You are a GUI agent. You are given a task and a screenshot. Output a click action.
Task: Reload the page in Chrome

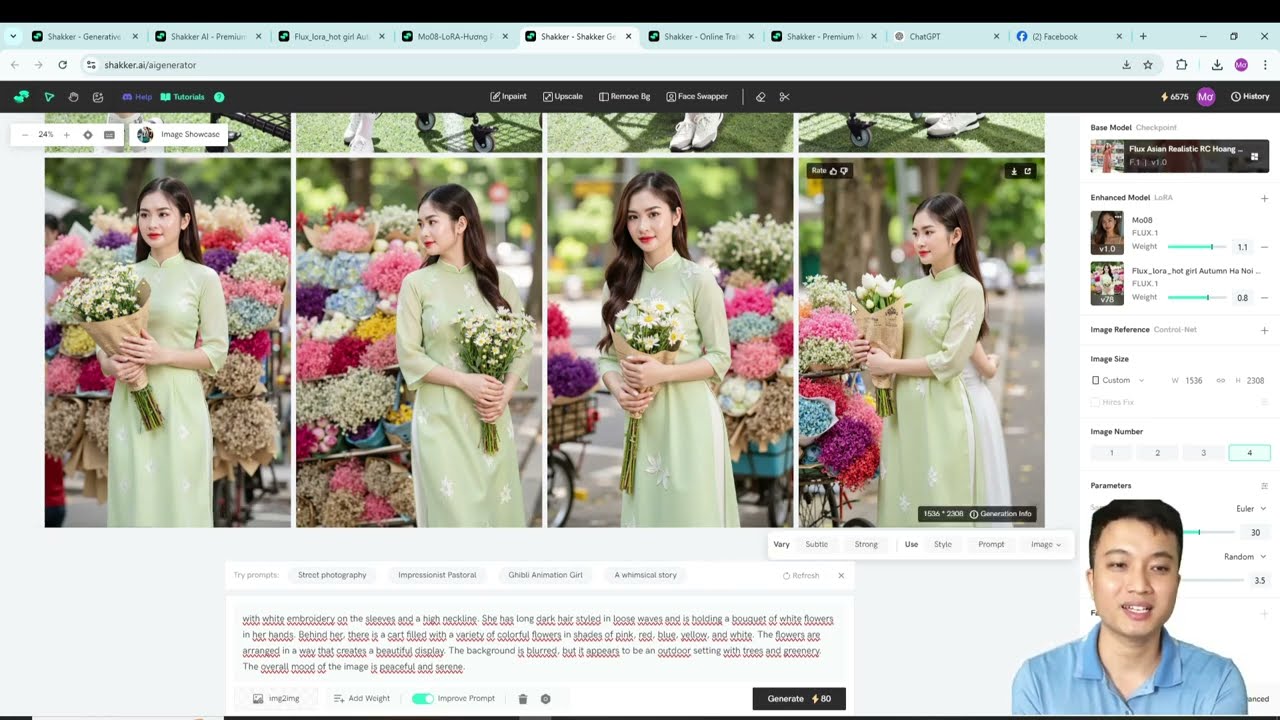coord(62,65)
